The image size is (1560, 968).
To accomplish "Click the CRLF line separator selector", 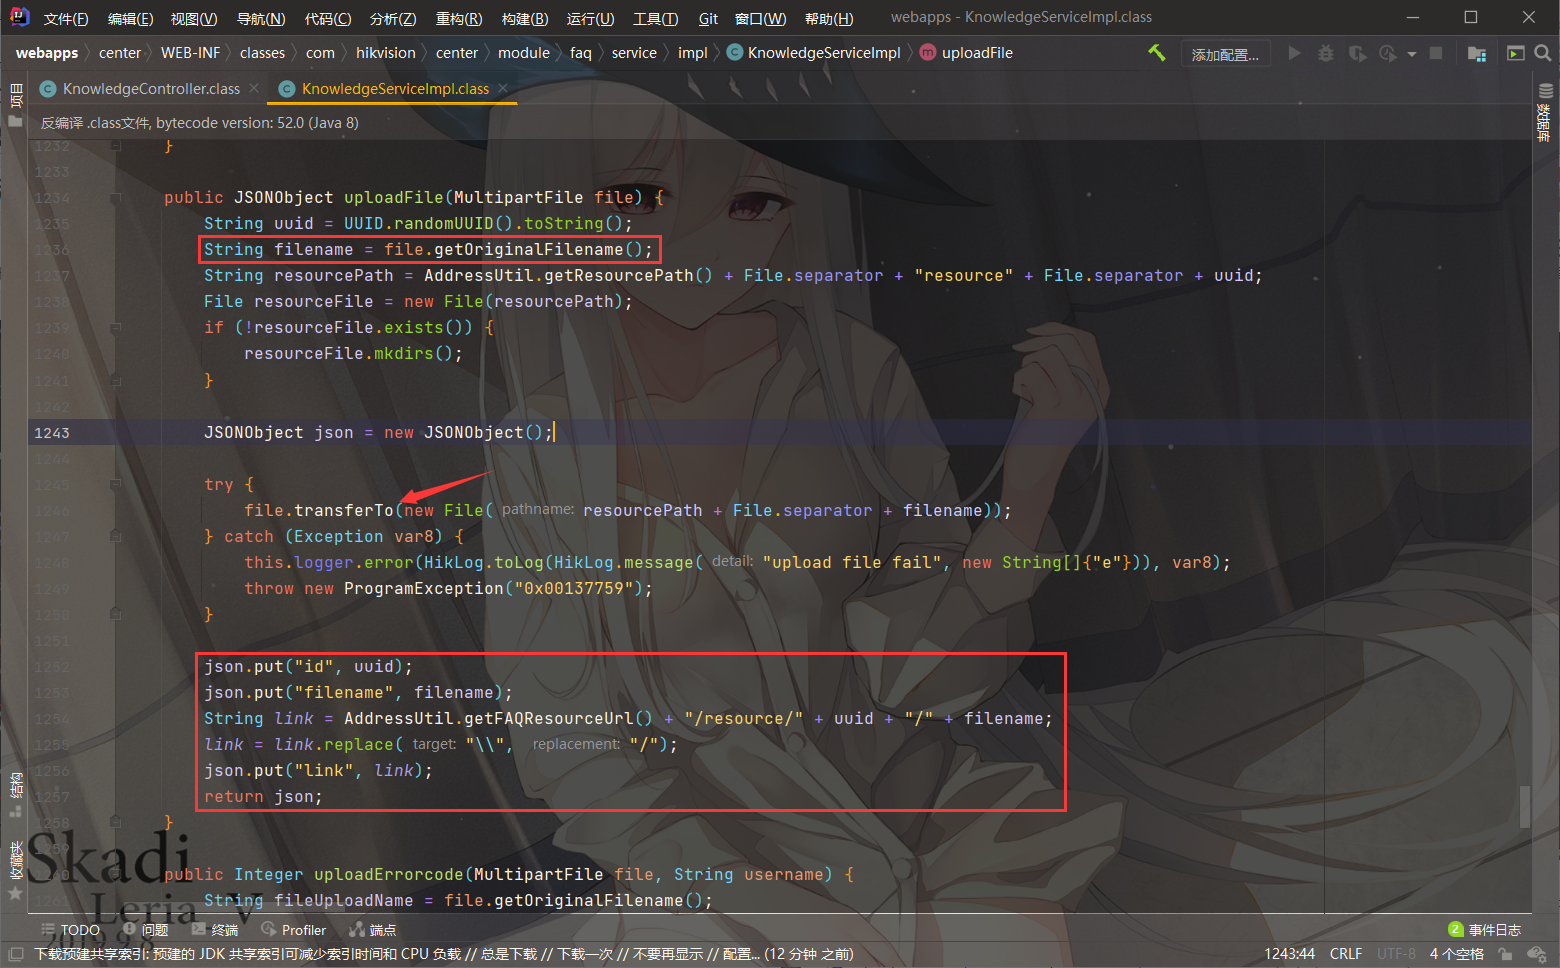I will tap(1346, 954).
